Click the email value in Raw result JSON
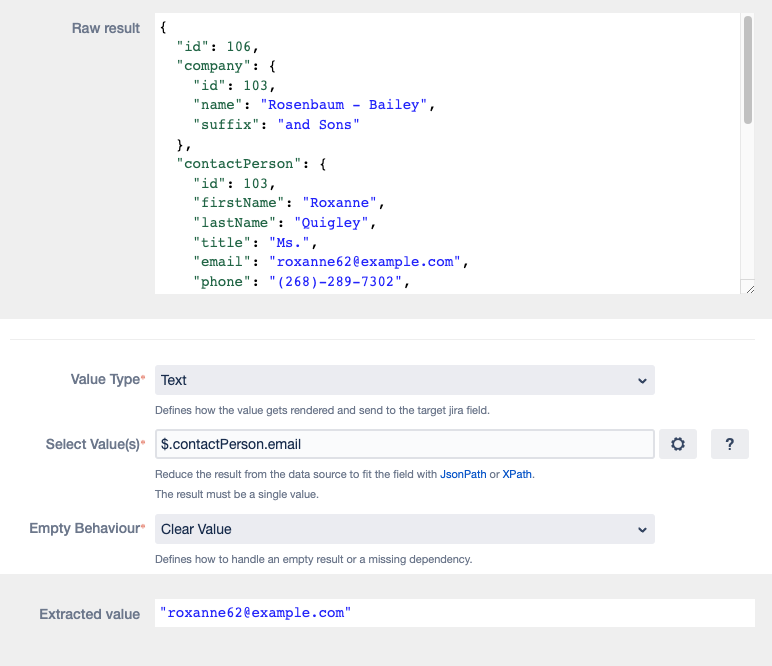This screenshot has width=772, height=666. click(x=363, y=262)
